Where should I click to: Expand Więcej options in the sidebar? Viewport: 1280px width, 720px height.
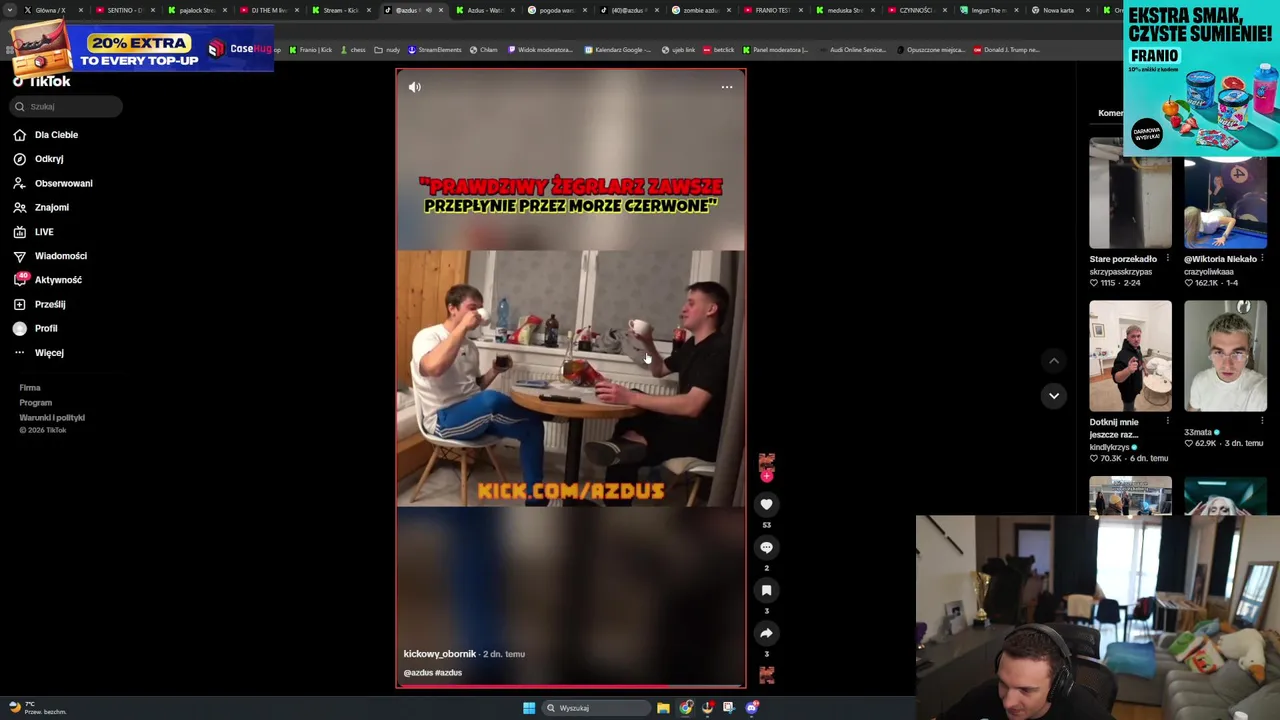pos(39,353)
